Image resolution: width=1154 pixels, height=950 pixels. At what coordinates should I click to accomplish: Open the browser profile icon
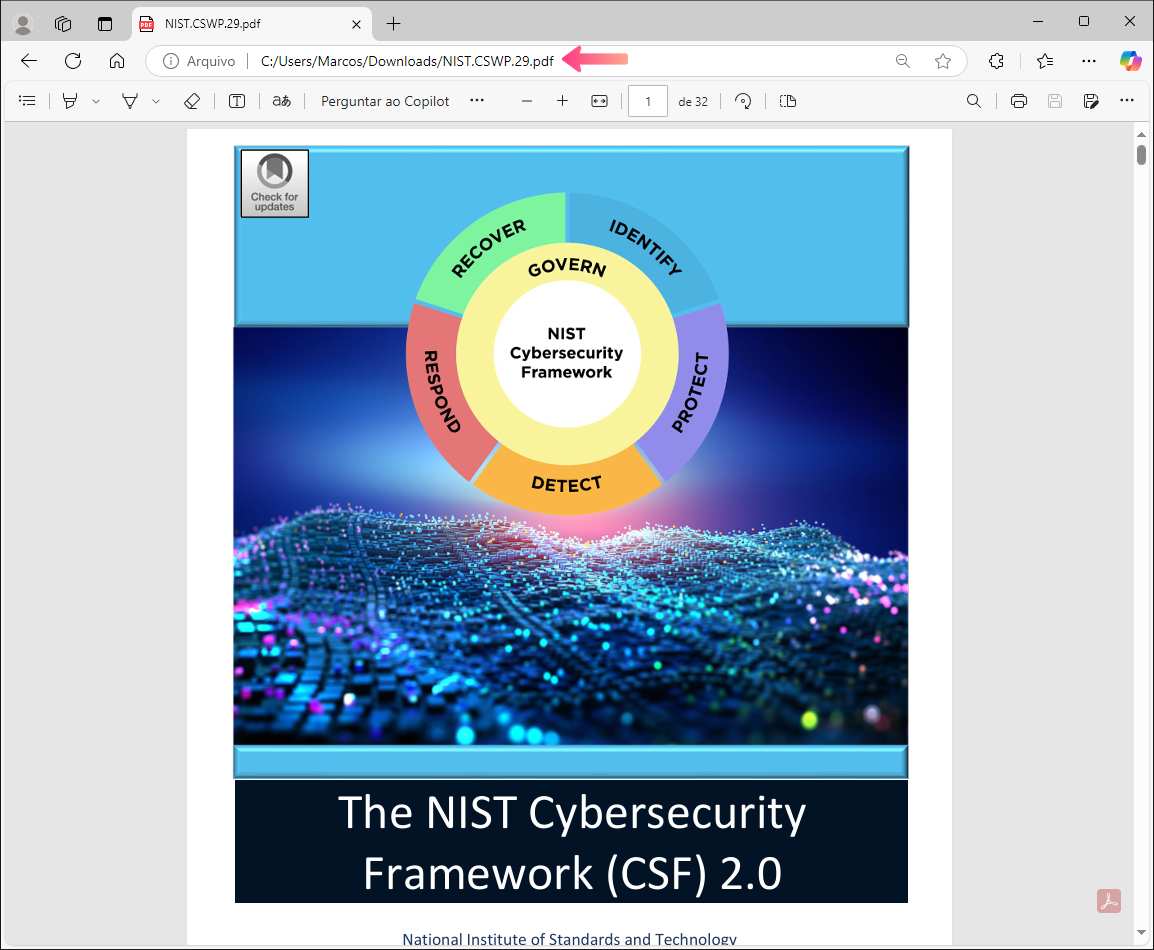24,24
